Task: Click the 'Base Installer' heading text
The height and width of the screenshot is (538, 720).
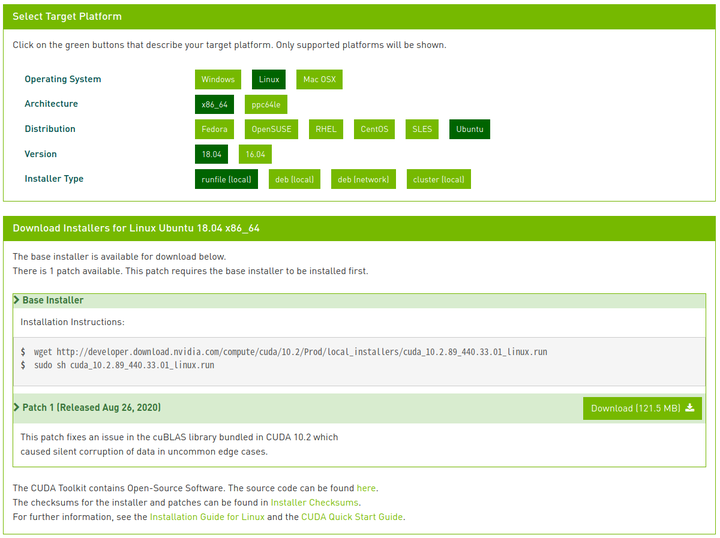Action: click(x=53, y=300)
